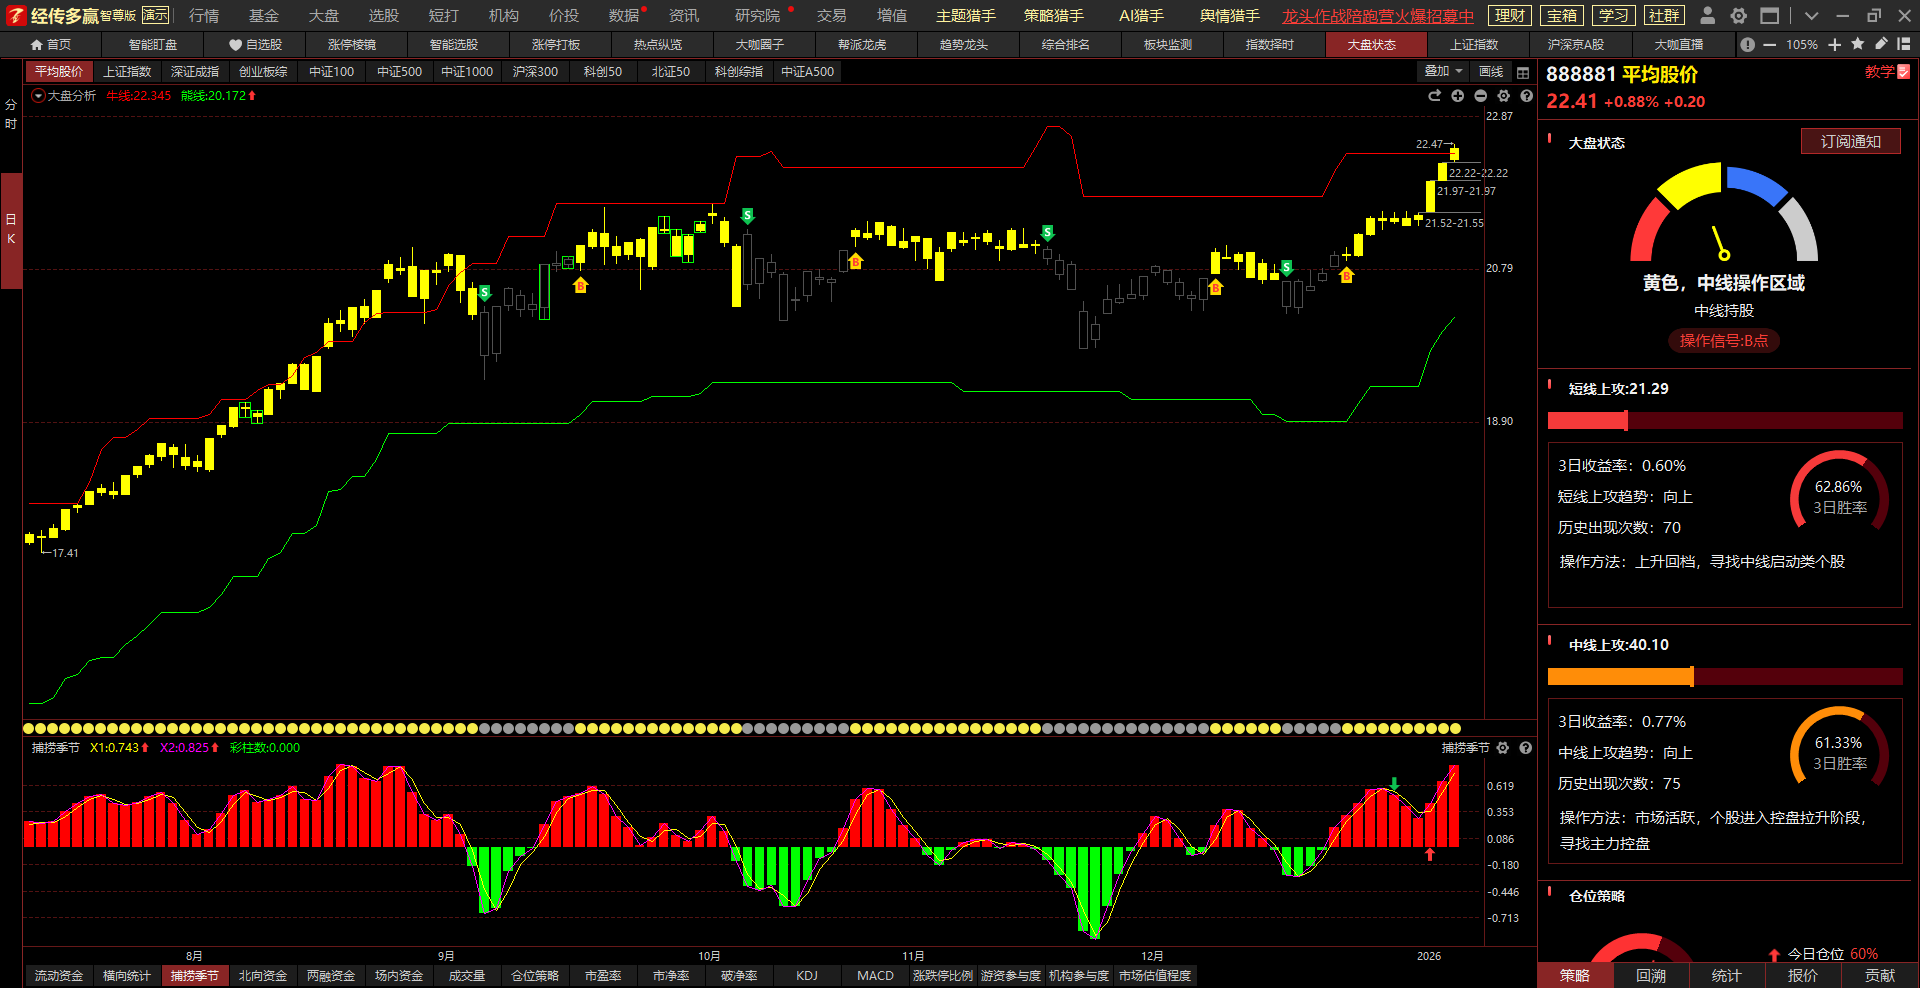Click the favorite star icon in toolbar
The height and width of the screenshot is (988, 1920).
pyautogui.click(x=1858, y=44)
